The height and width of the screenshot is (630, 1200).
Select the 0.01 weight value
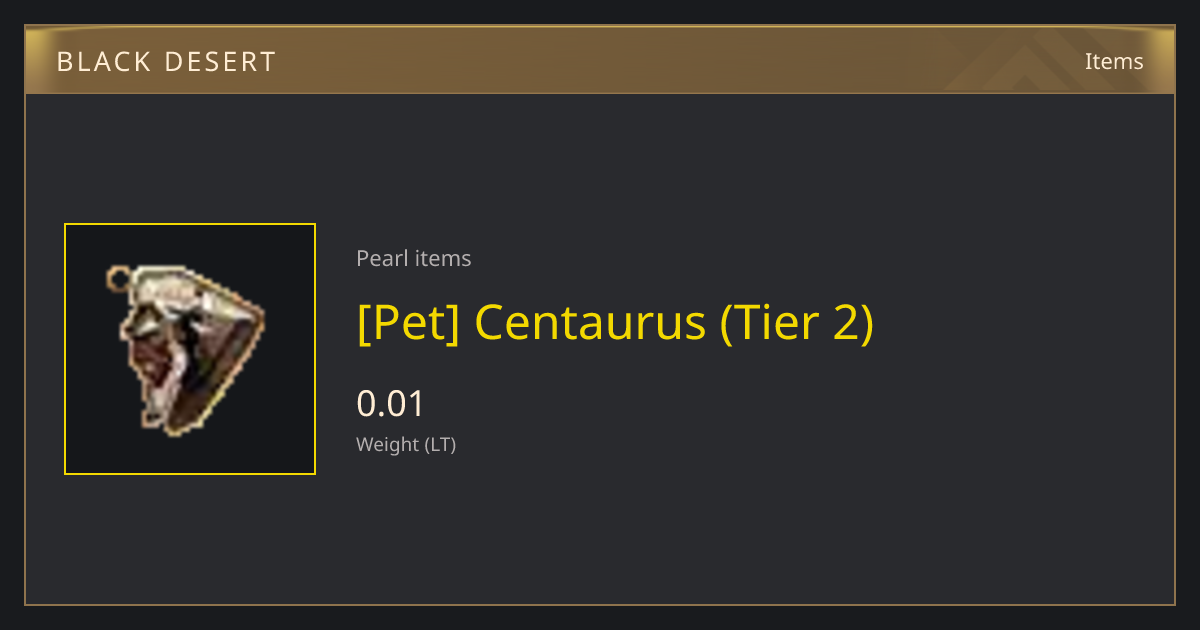point(391,404)
